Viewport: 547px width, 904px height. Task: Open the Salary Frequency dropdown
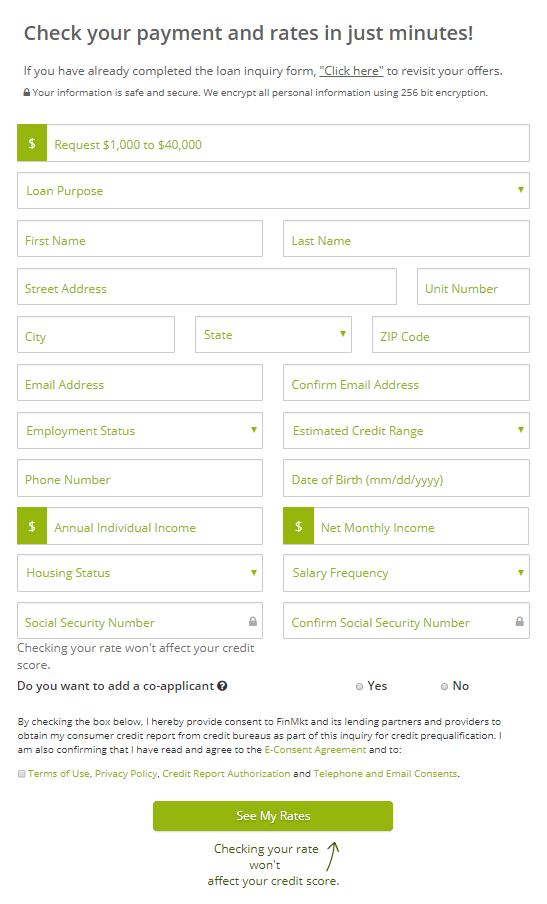point(406,572)
